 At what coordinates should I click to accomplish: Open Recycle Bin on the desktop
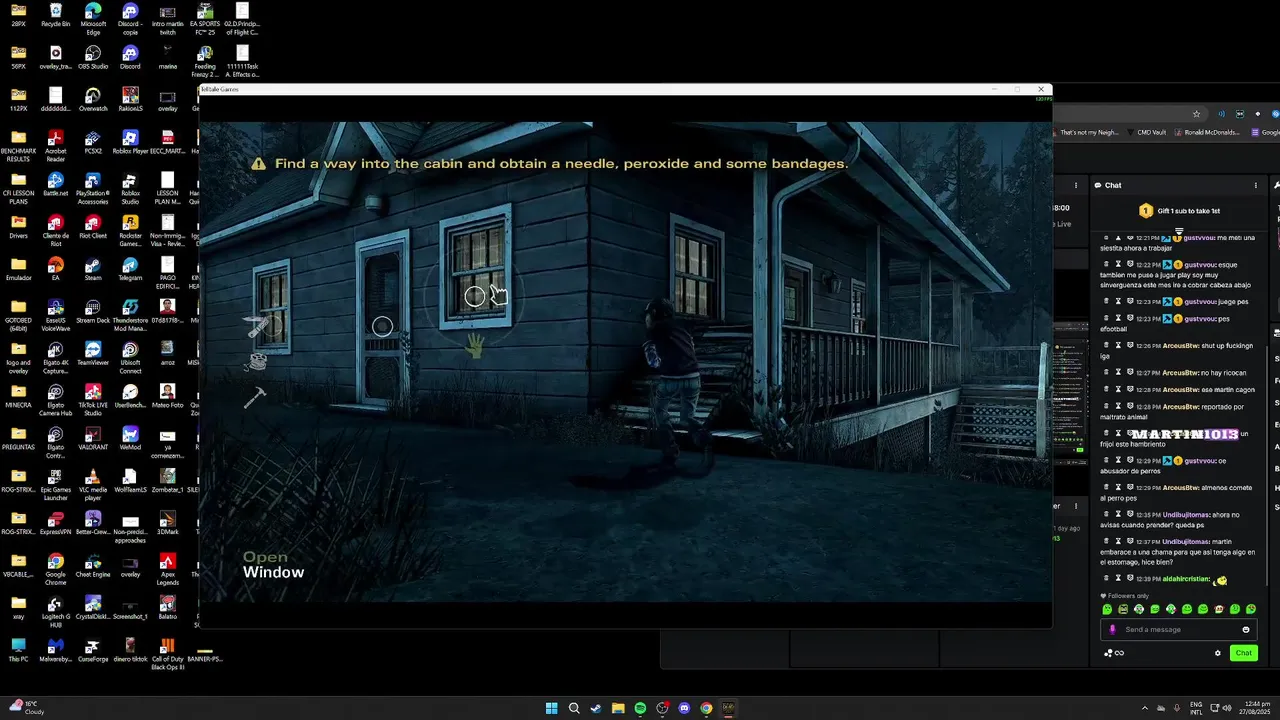click(x=56, y=15)
